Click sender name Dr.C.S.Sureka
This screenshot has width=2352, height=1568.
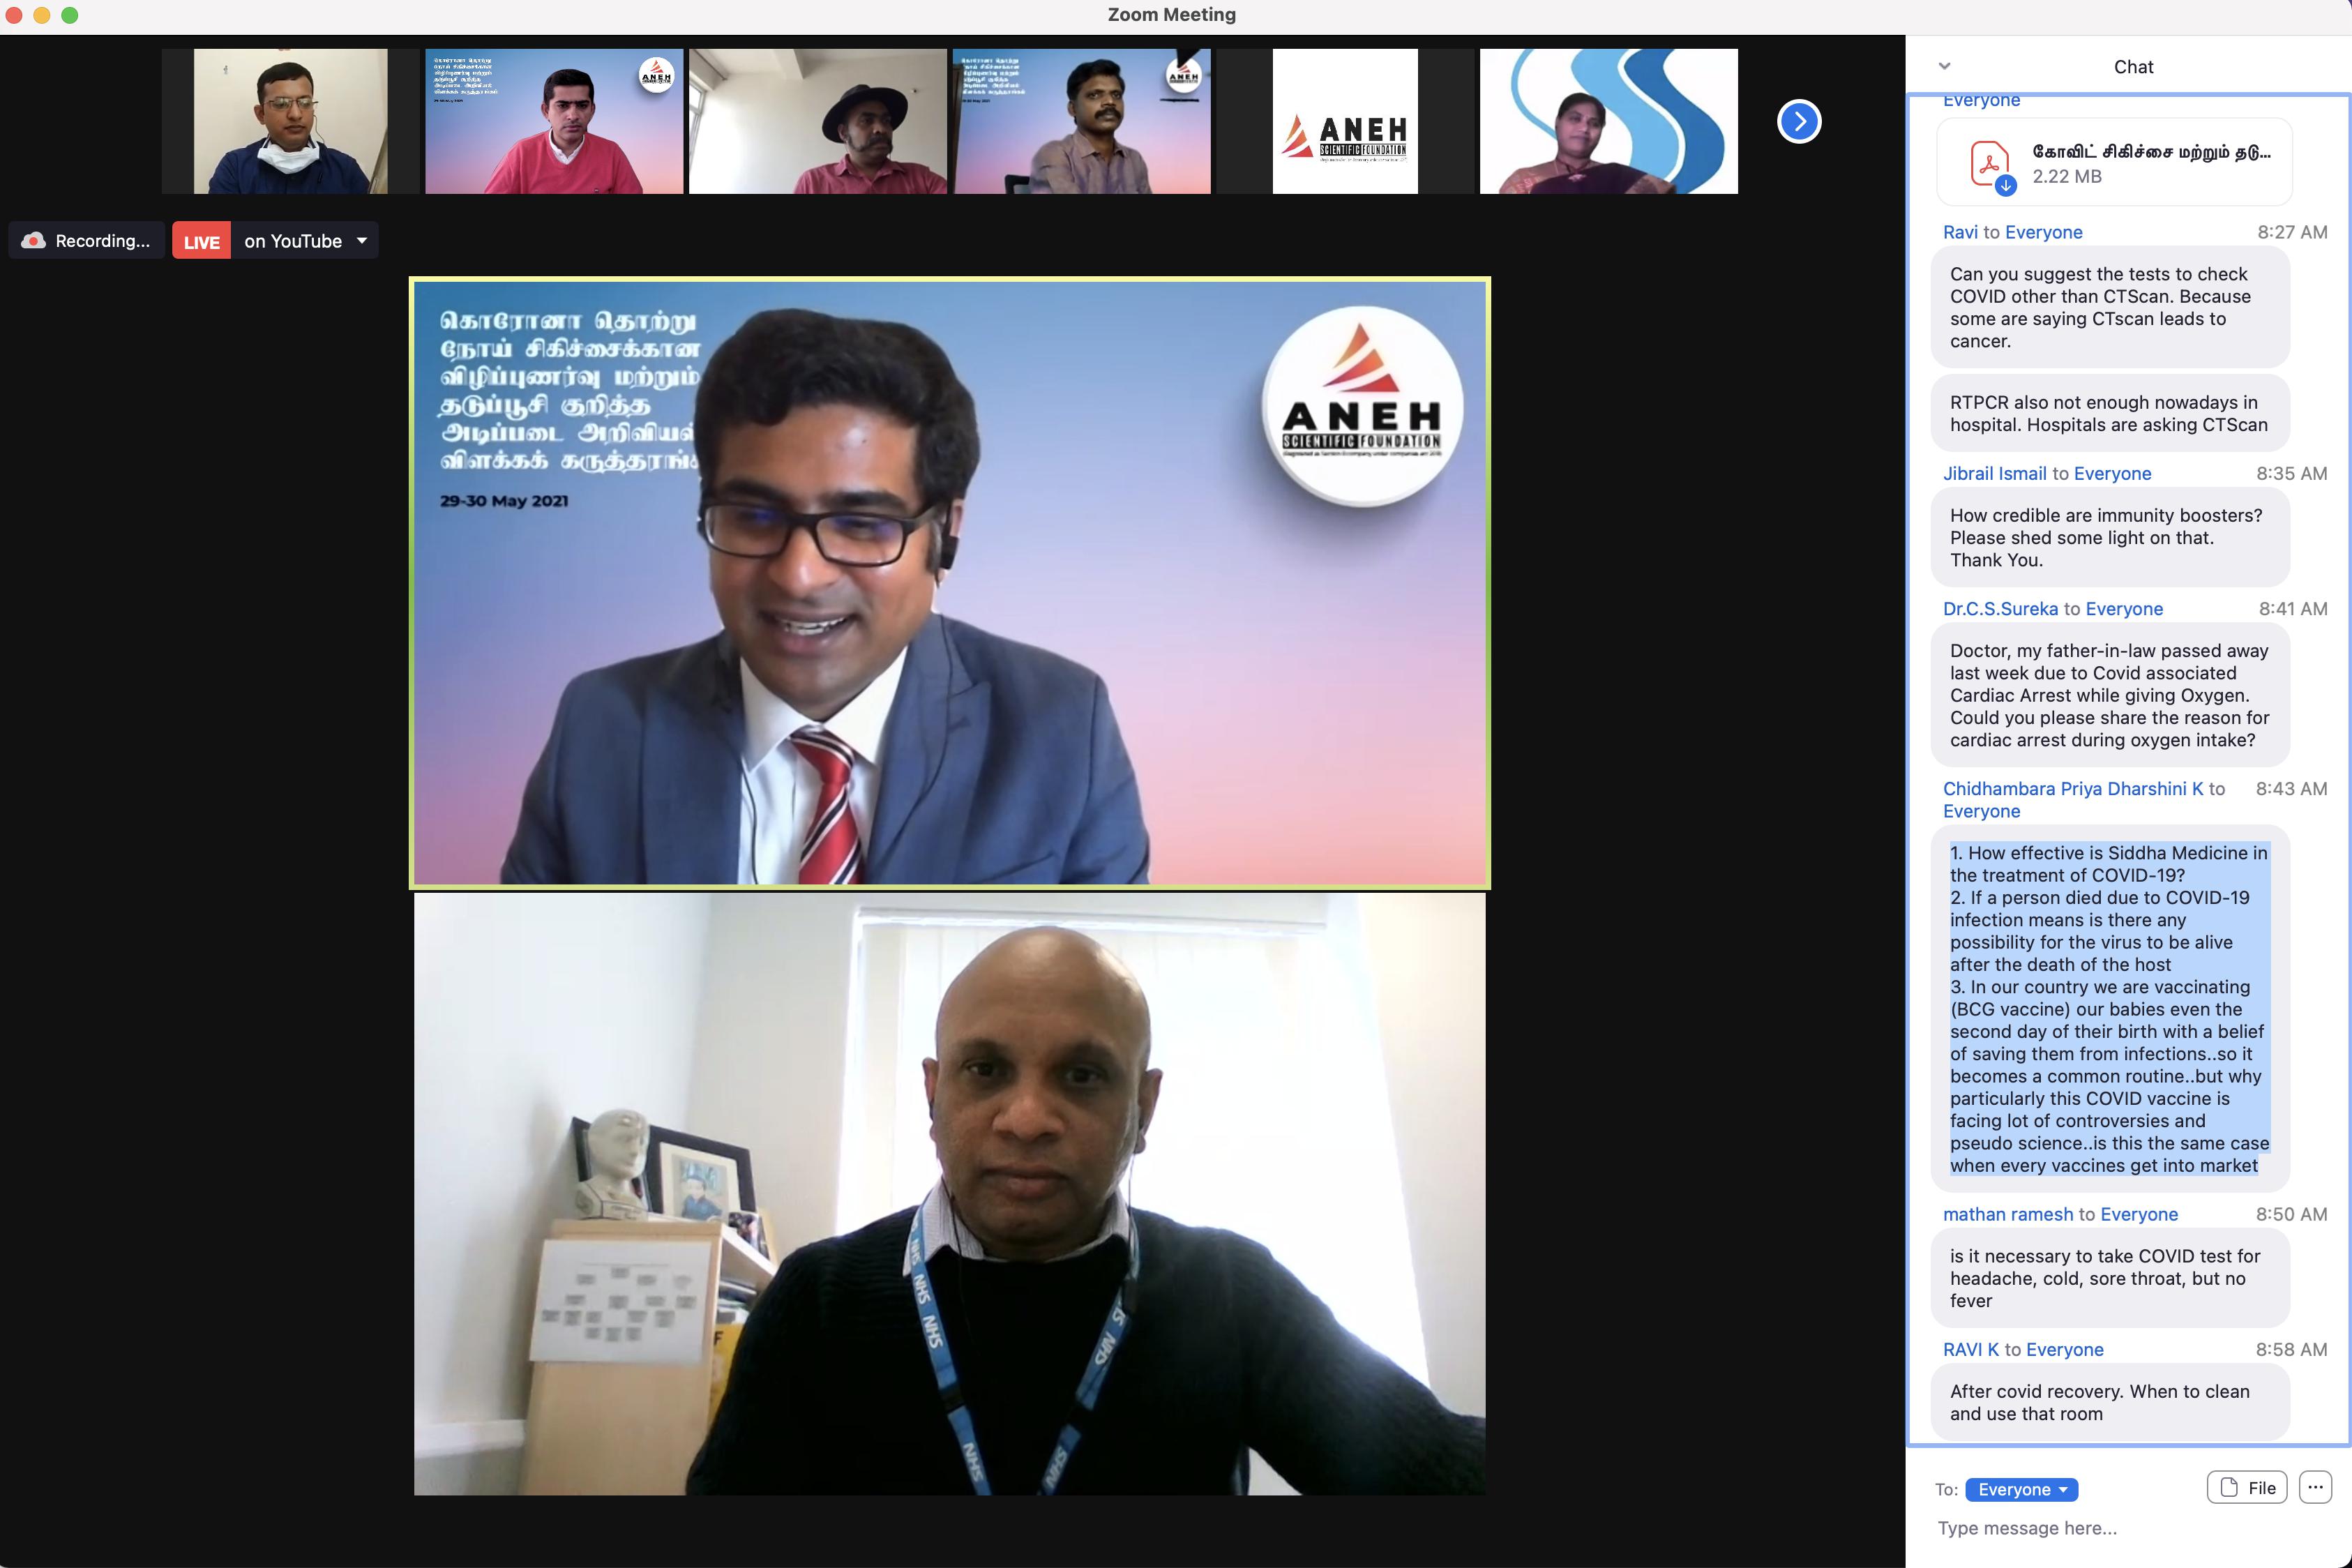click(x=2000, y=608)
